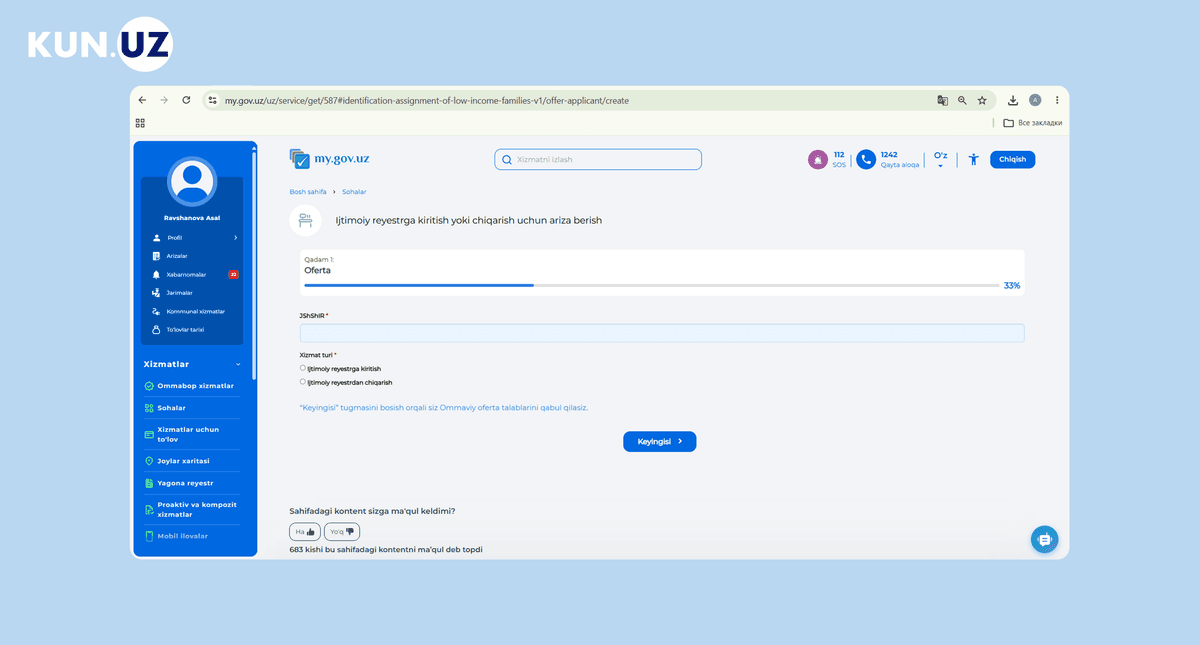Click the browser address bar URL
This screenshot has width=1200, height=645.
tap(427, 100)
